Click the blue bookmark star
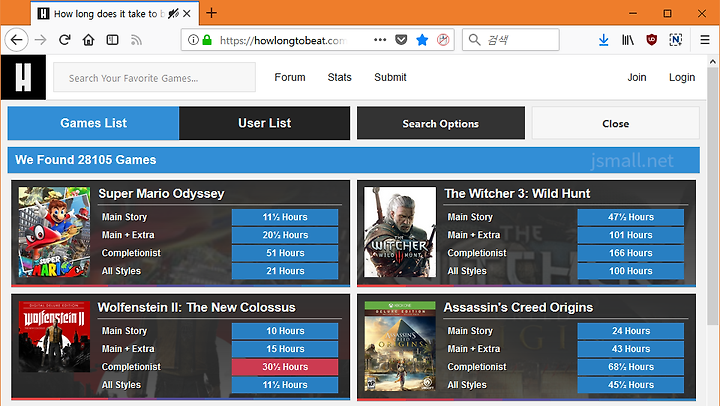 (422, 40)
